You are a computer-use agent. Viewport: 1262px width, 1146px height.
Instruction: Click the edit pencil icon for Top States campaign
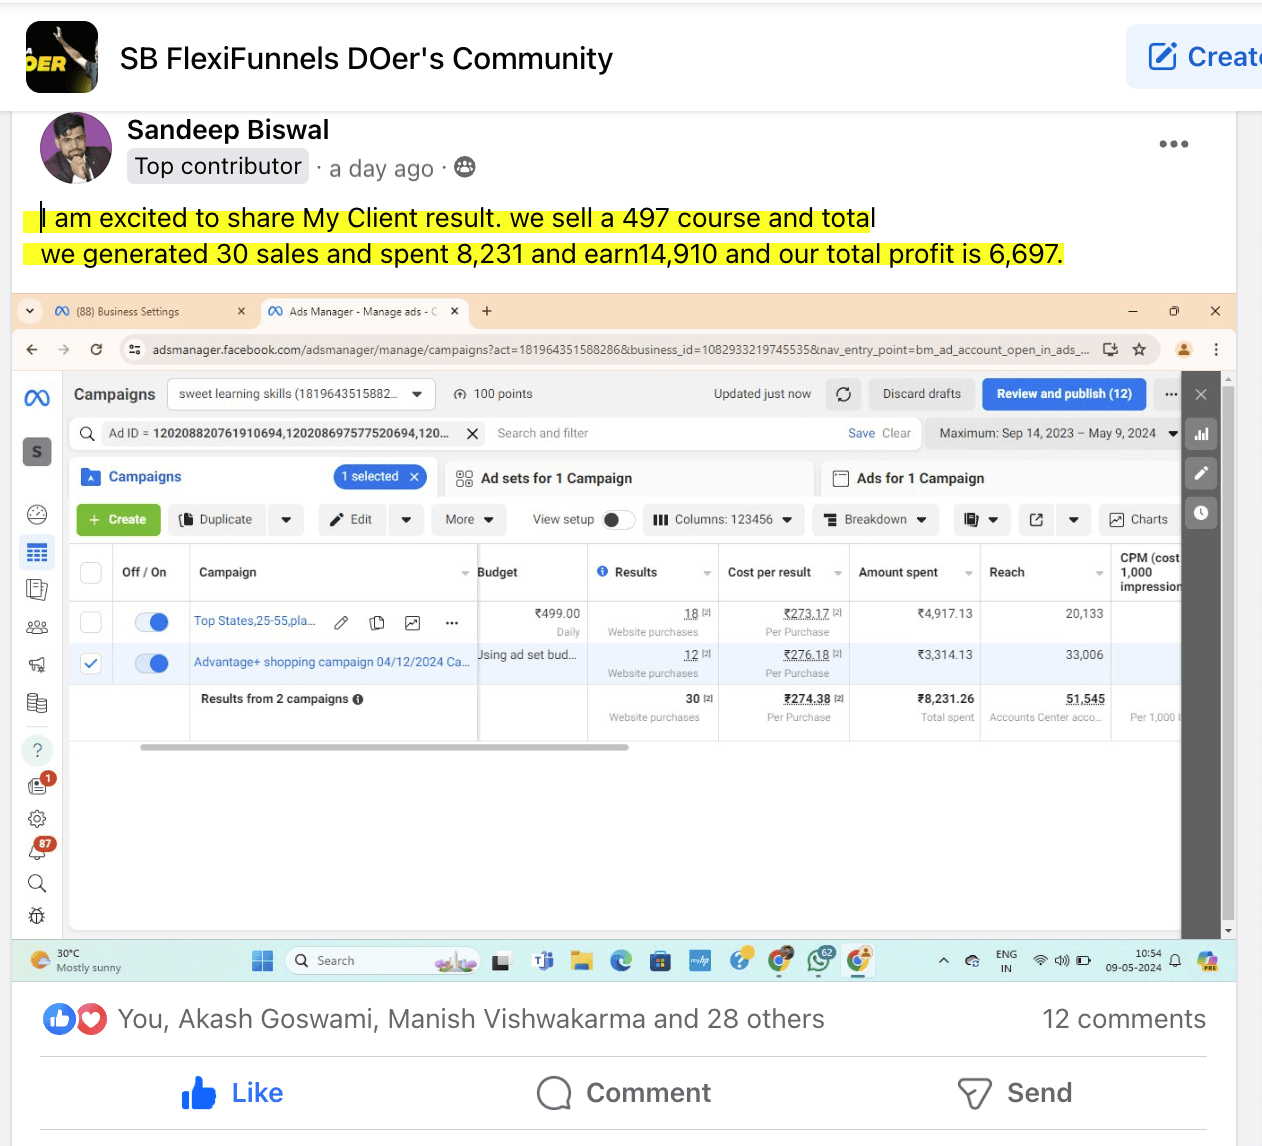pos(341,623)
